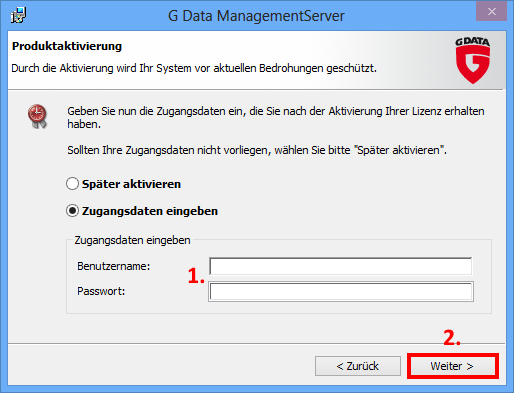Click the 'Sollten Ihre Zugangsdaten nicht vorliegen' hint text

[x=257, y=150]
